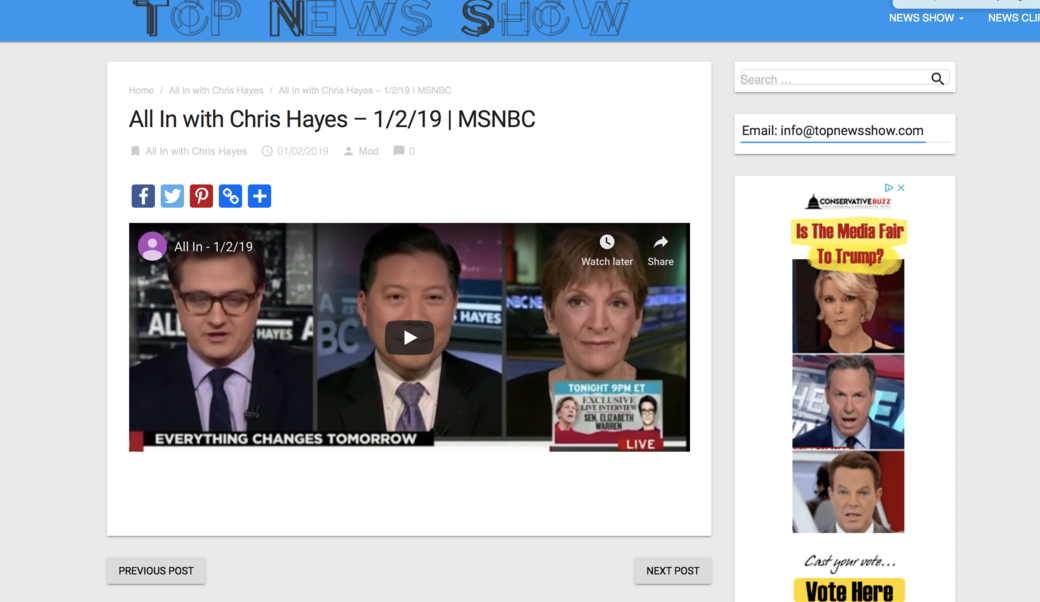
Task: Click inside the Search field
Action: (830, 78)
